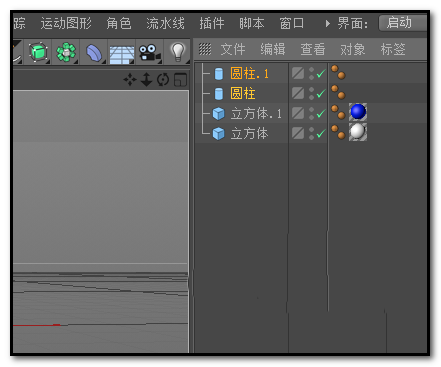Image resolution: width=441 pixels, height=367 pixels.
Task: Select the white material tag on 立方体
Action: coord(358,132)
